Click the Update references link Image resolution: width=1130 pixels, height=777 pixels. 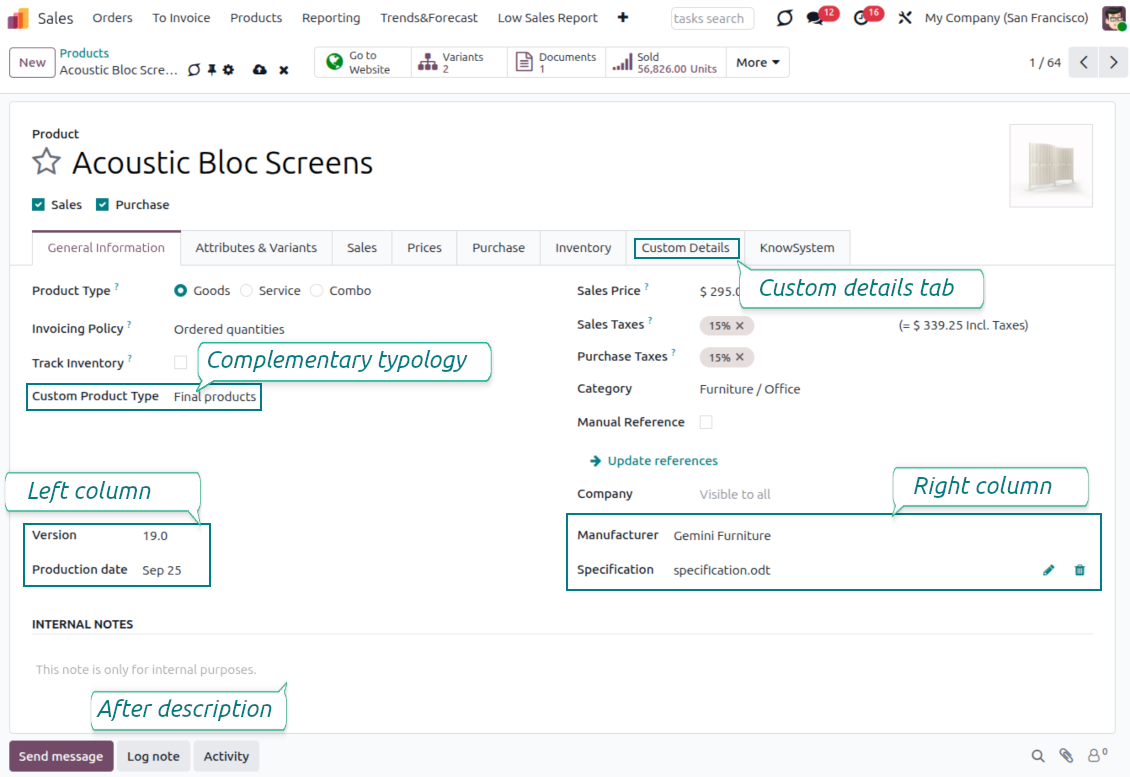pyautogui.click(x=662, y=461)
